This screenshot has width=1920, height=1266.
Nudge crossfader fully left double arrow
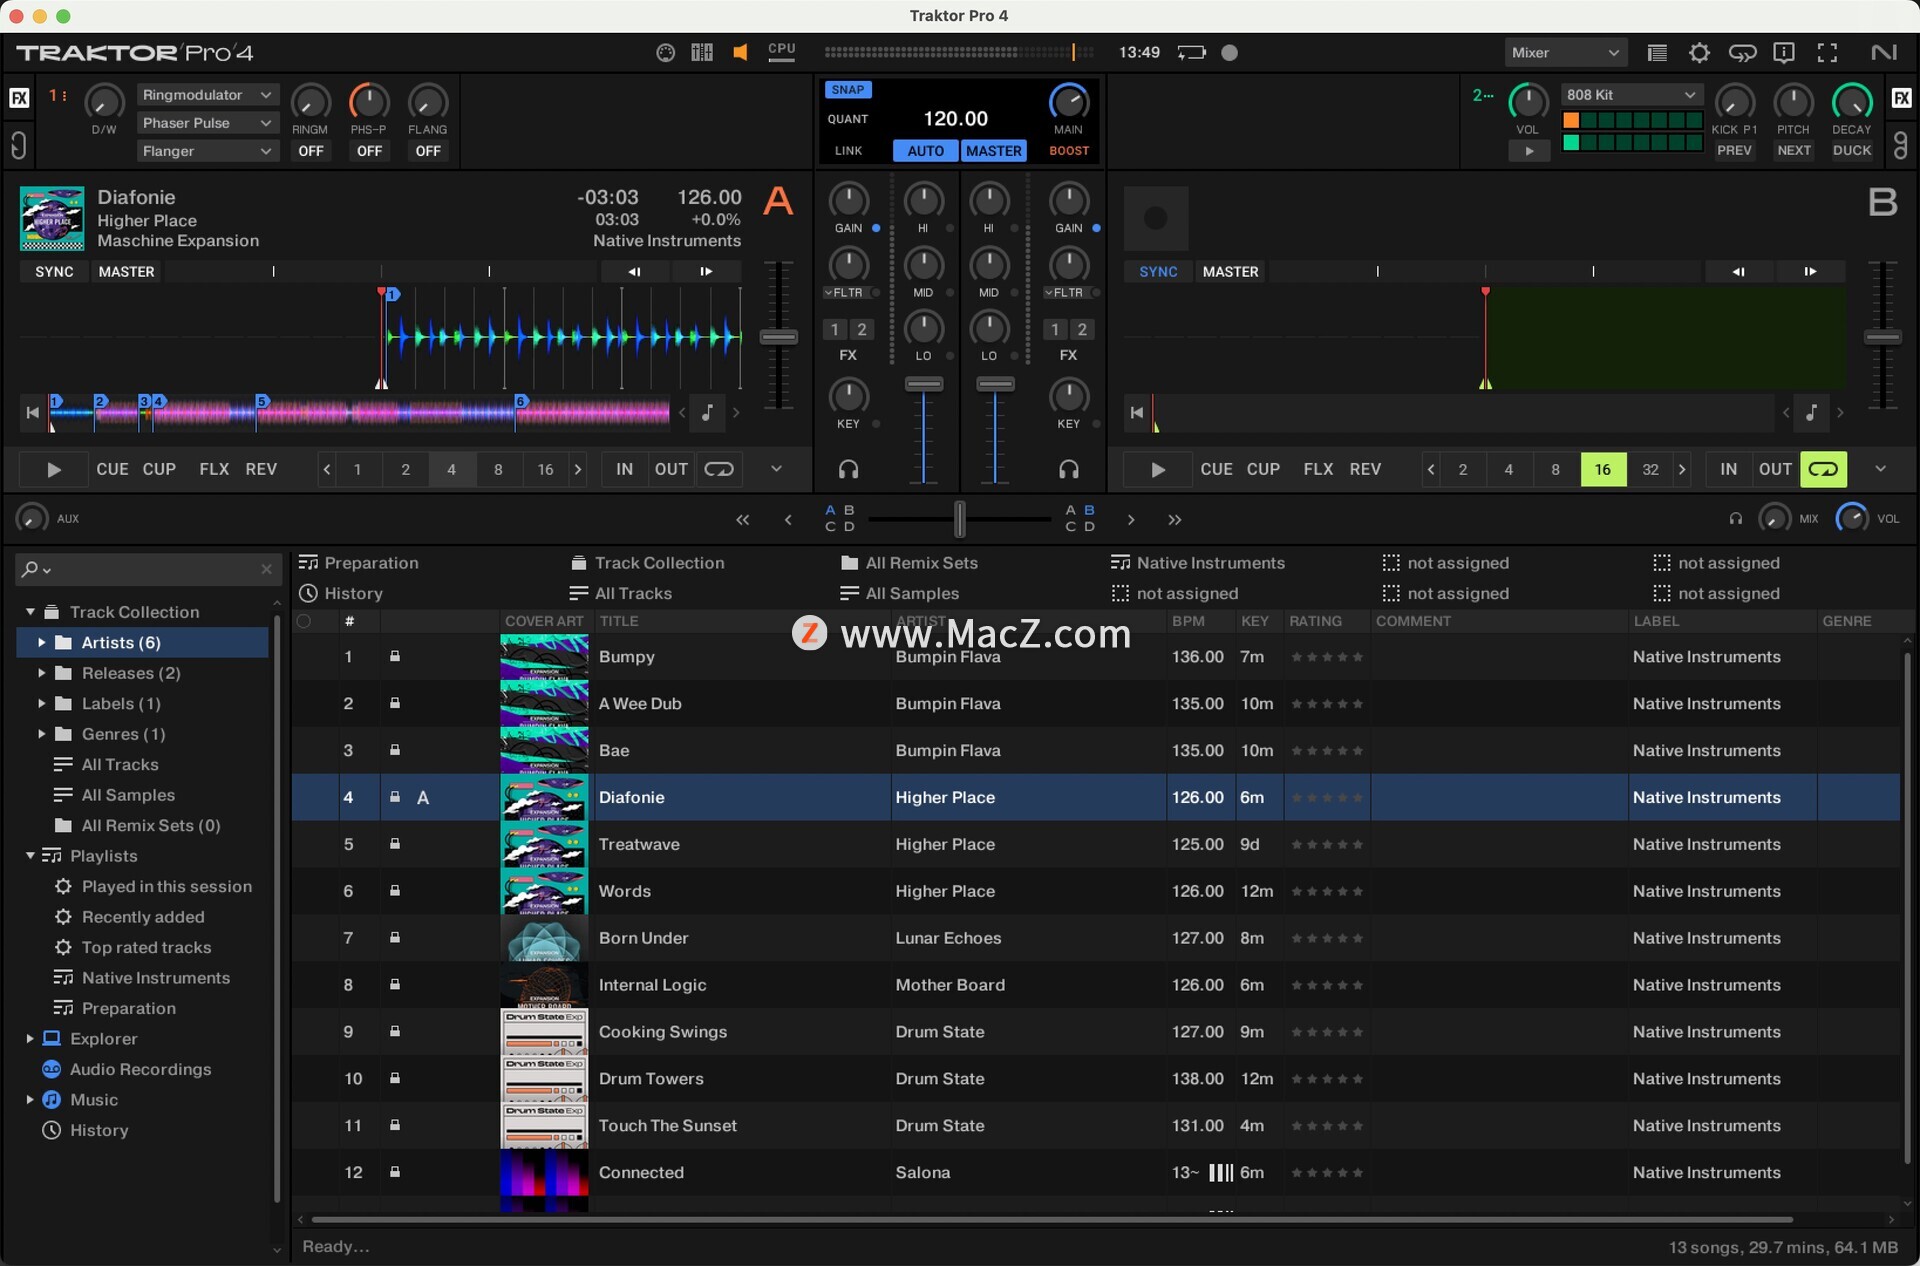pos(742,520)
